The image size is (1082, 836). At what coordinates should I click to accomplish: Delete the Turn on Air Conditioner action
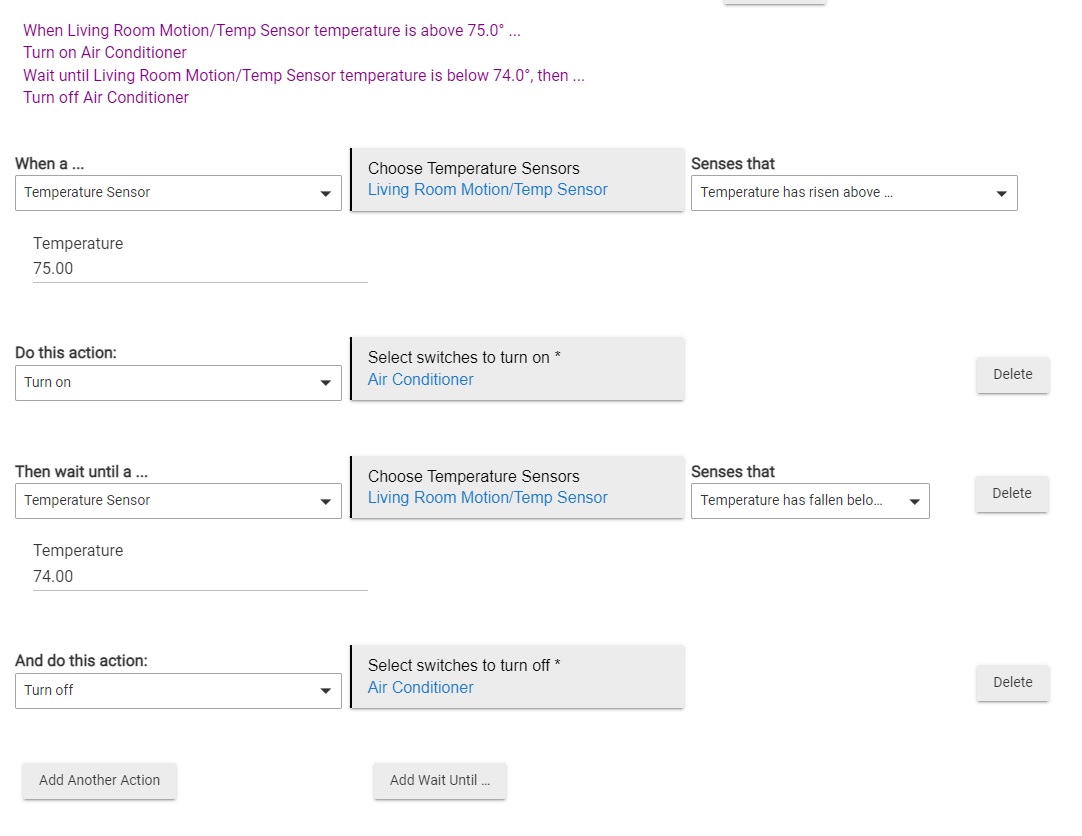[1012, 374]
